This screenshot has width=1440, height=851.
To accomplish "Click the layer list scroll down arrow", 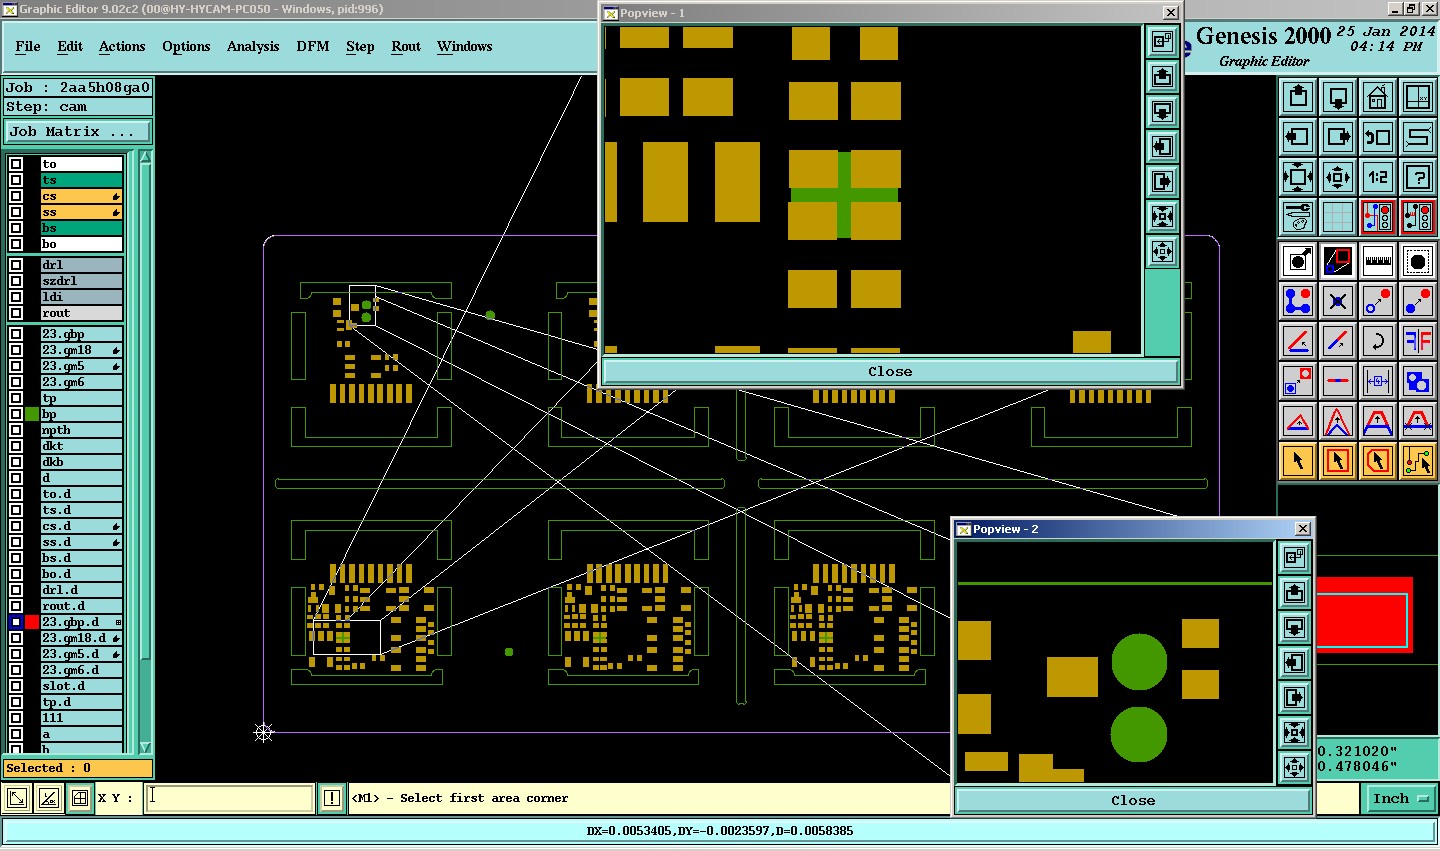I will (145, 747).
